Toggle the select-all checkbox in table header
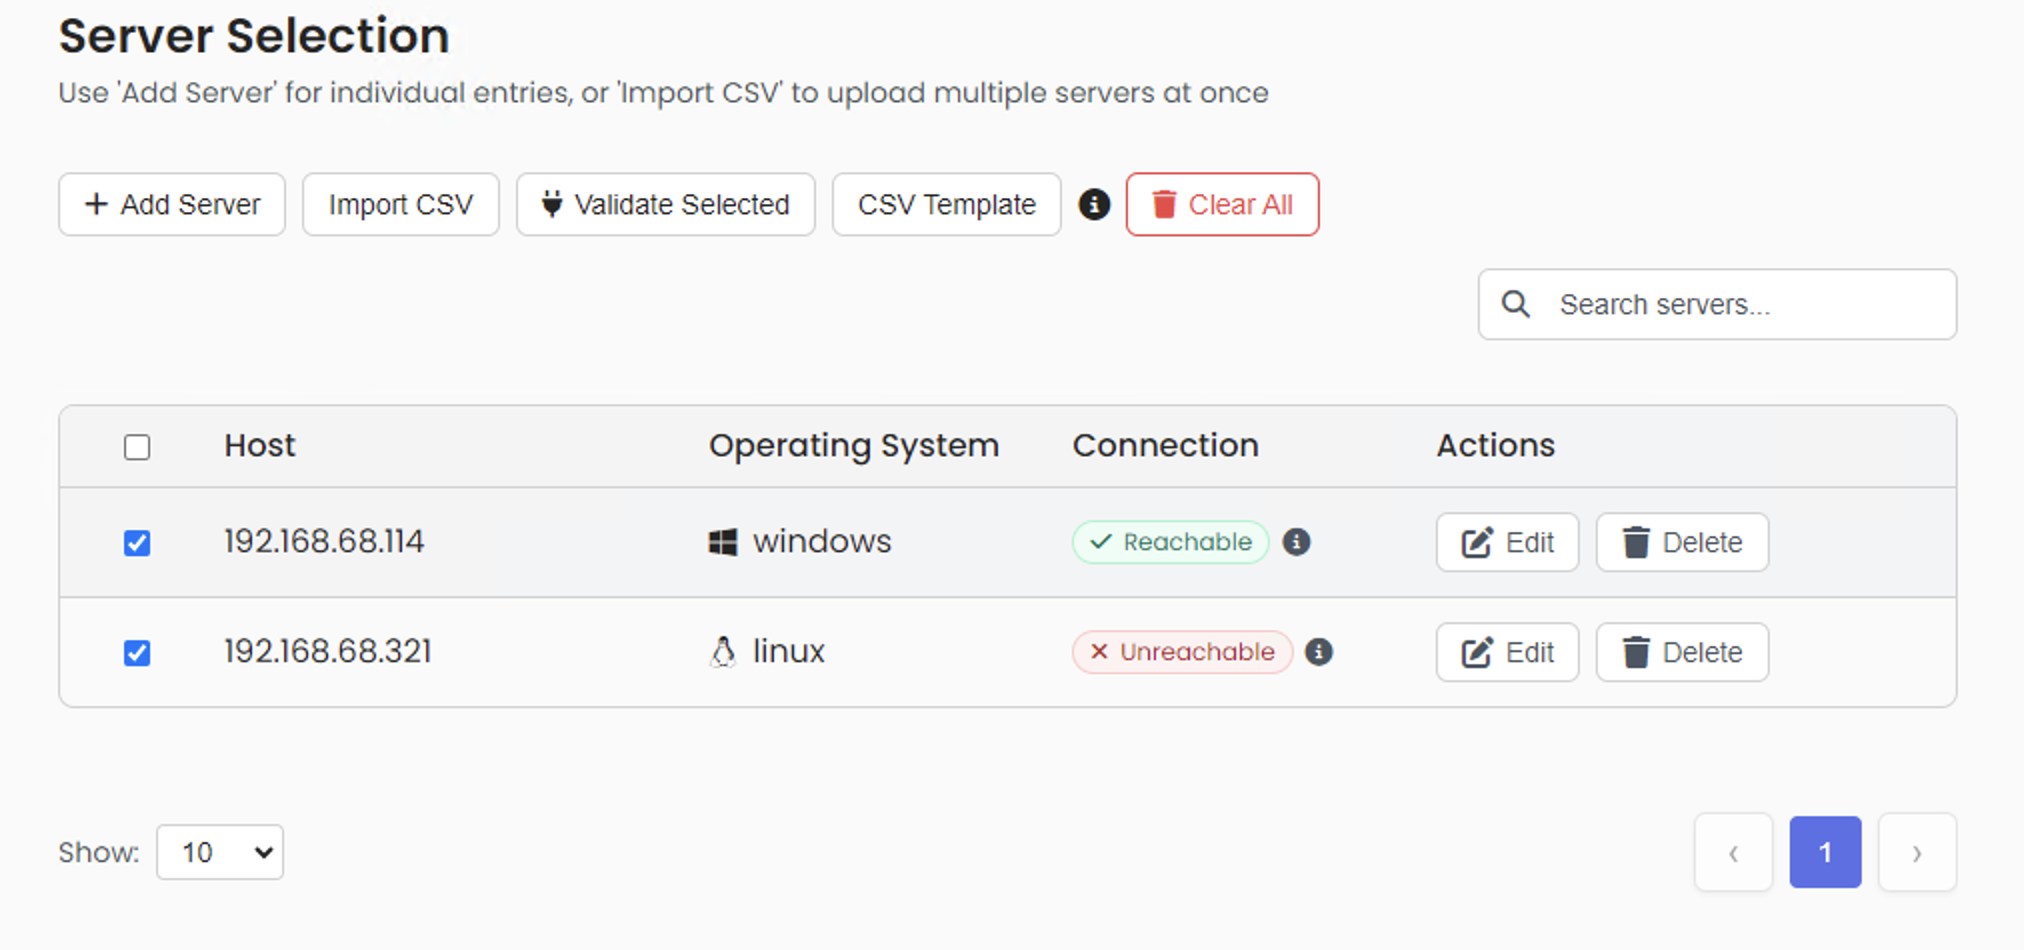2024x950 pixels. click(x=137, y=447)
